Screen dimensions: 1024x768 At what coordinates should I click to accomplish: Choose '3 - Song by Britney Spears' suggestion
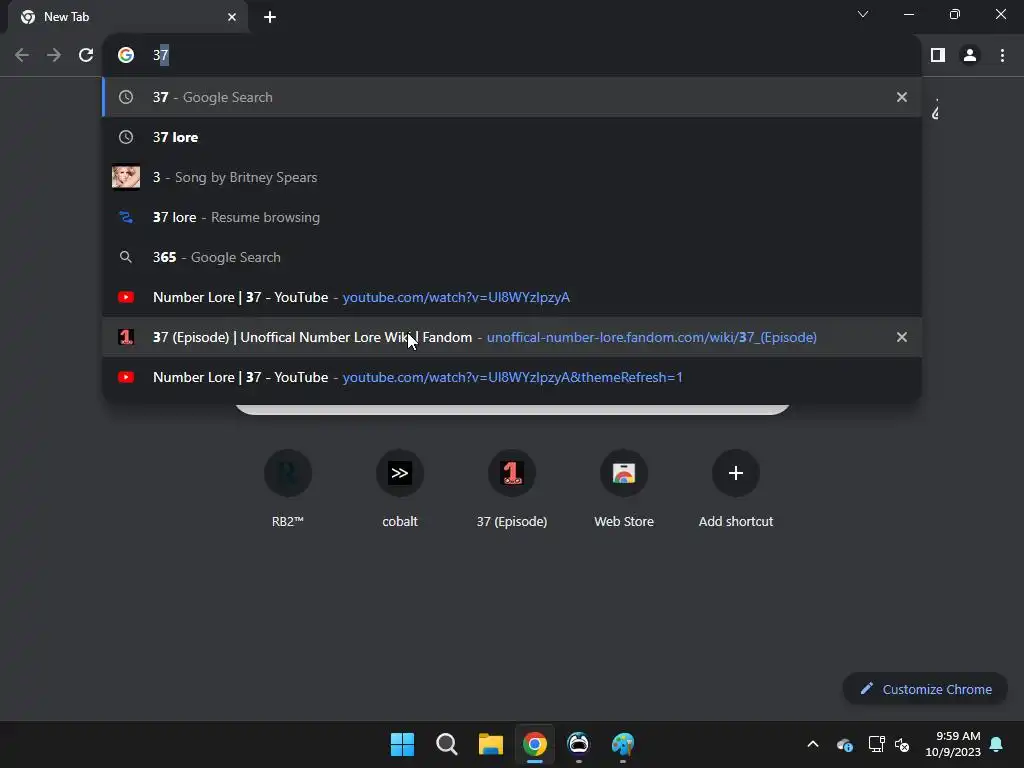click(511, 177)
